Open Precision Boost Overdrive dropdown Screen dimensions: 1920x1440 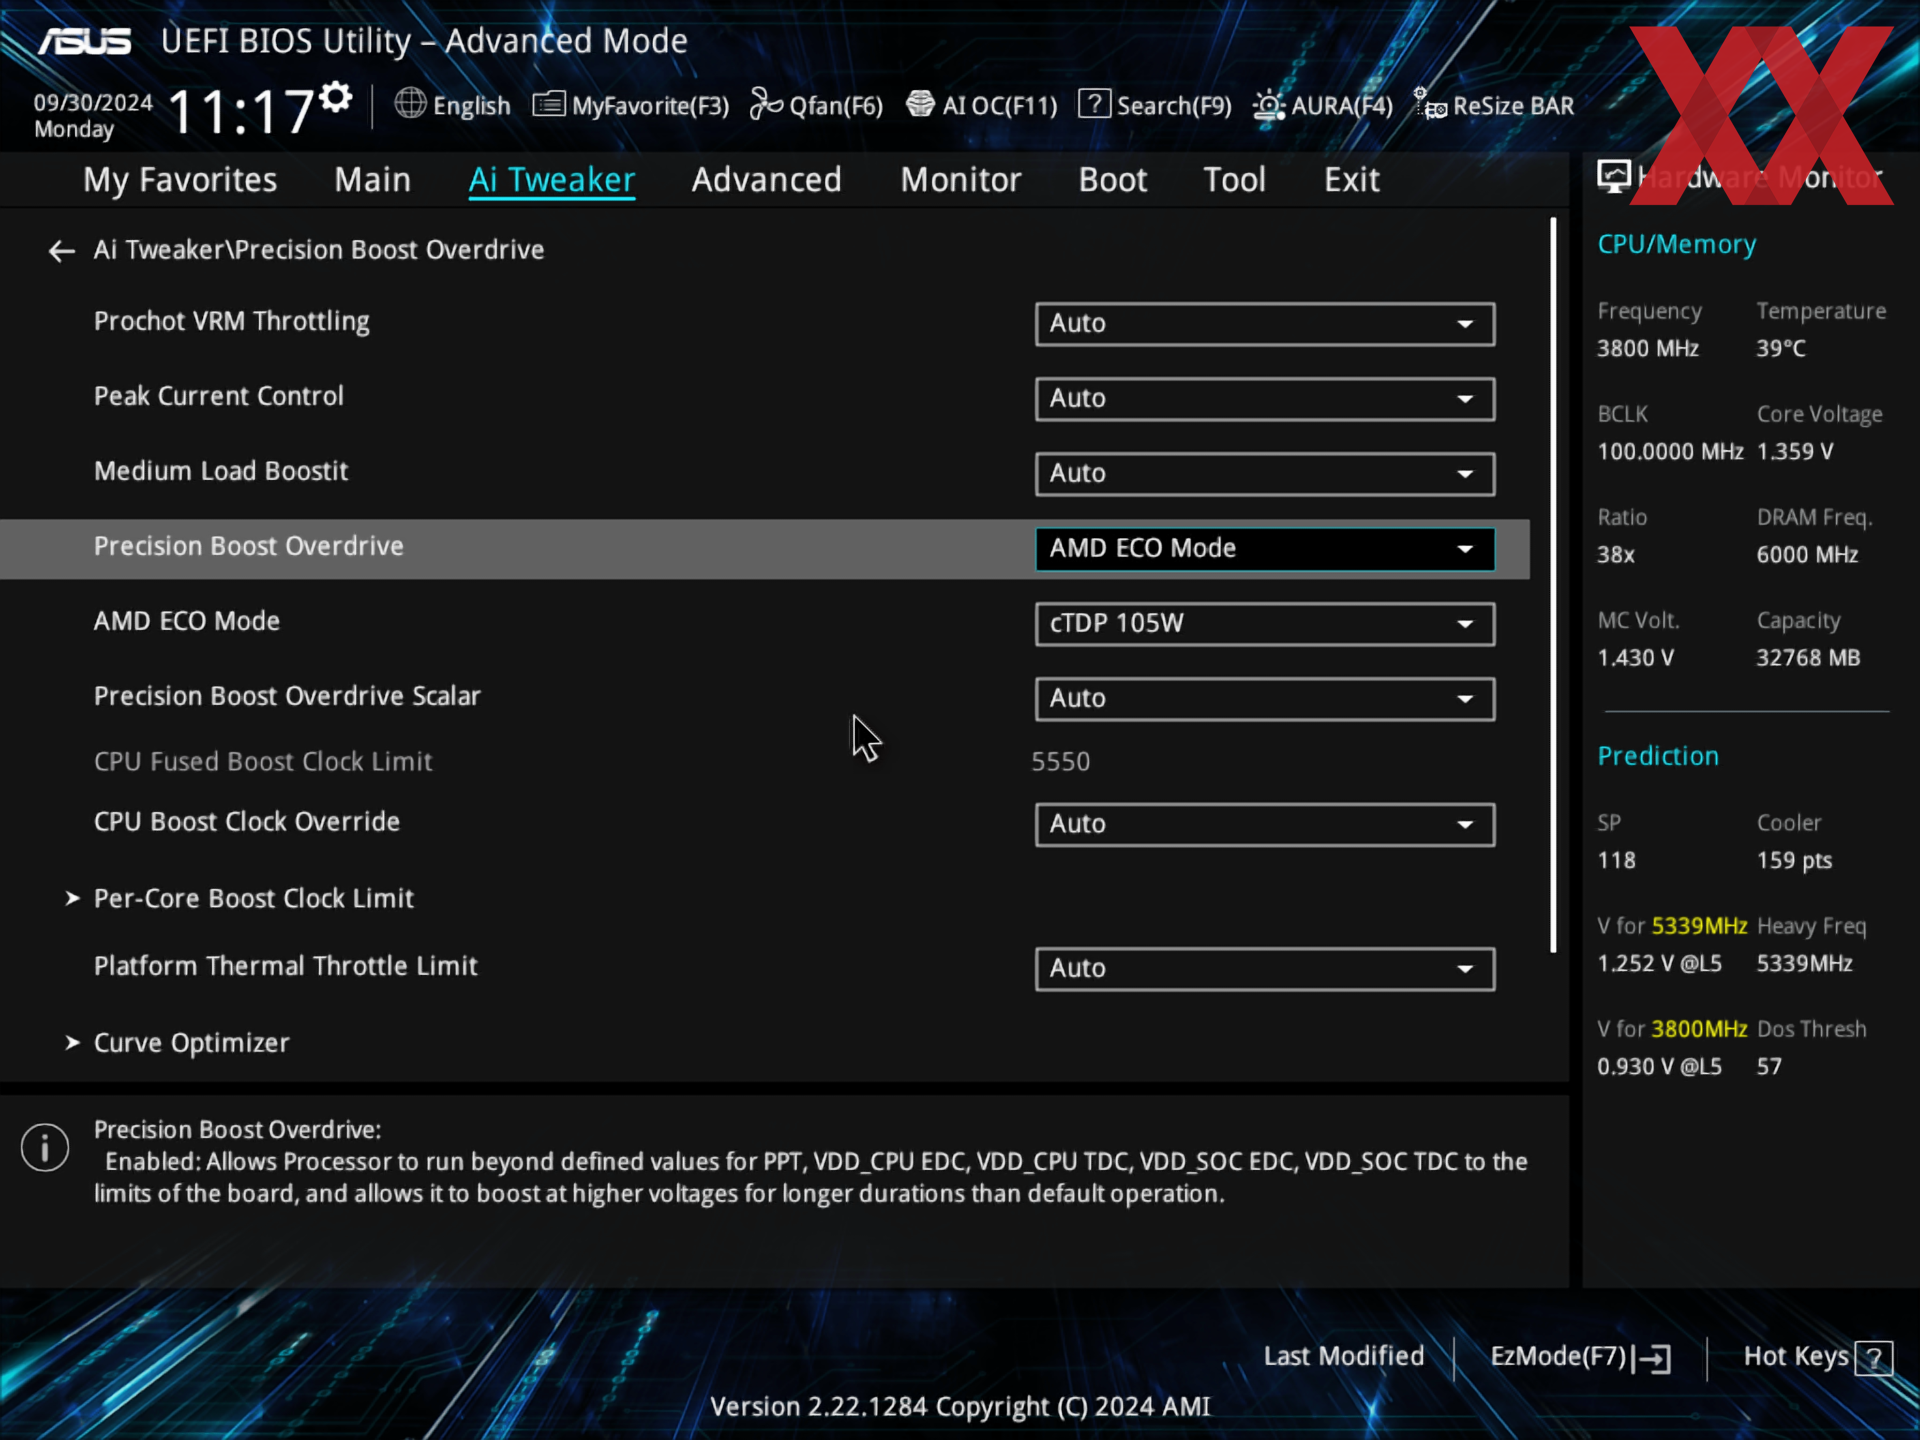(x=1264, y=549)
